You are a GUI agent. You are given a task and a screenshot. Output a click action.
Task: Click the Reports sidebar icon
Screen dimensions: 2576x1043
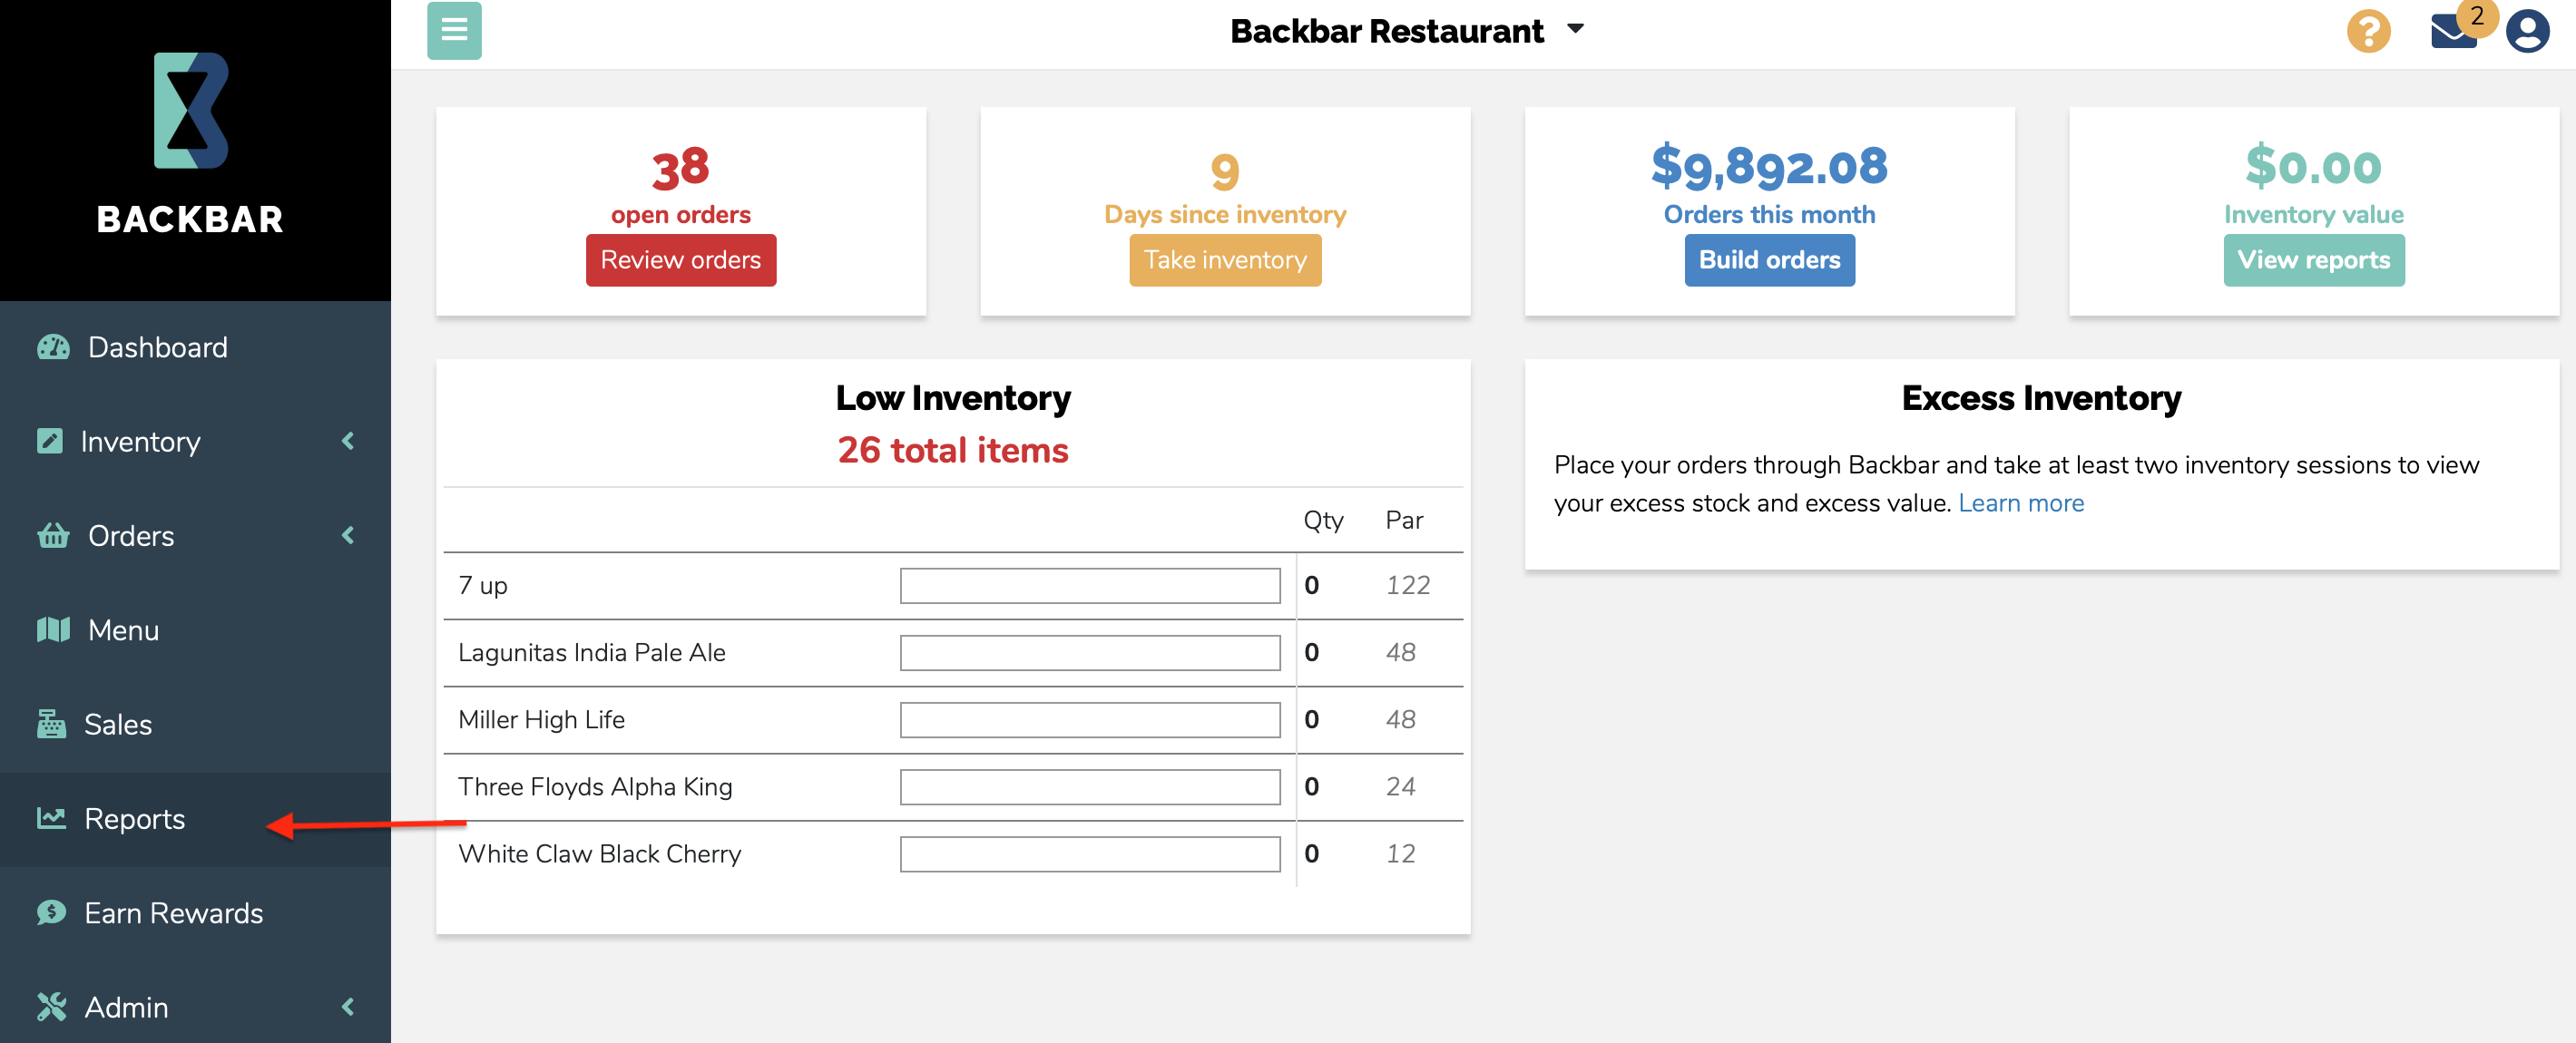pyautogui.click(x=48, y=818)
